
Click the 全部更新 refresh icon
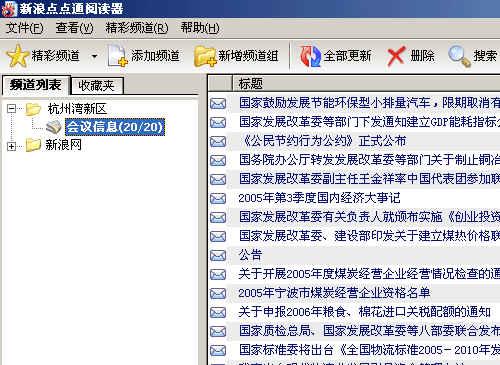[311, 56]
